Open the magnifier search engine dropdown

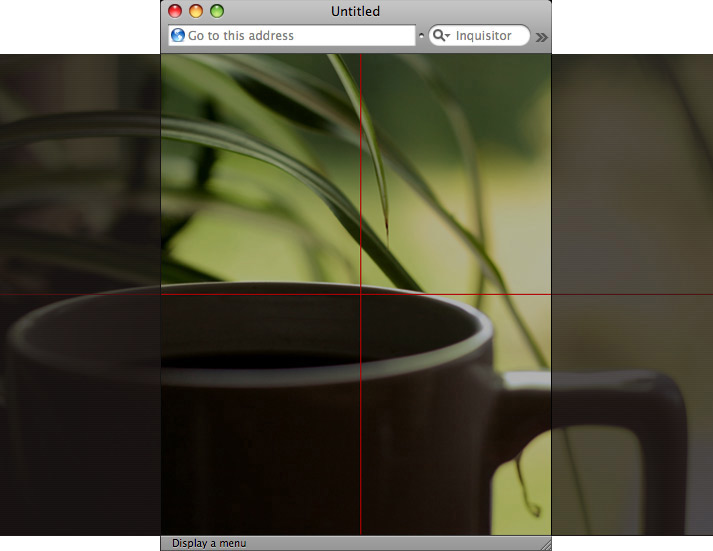(x=441, y=35)
